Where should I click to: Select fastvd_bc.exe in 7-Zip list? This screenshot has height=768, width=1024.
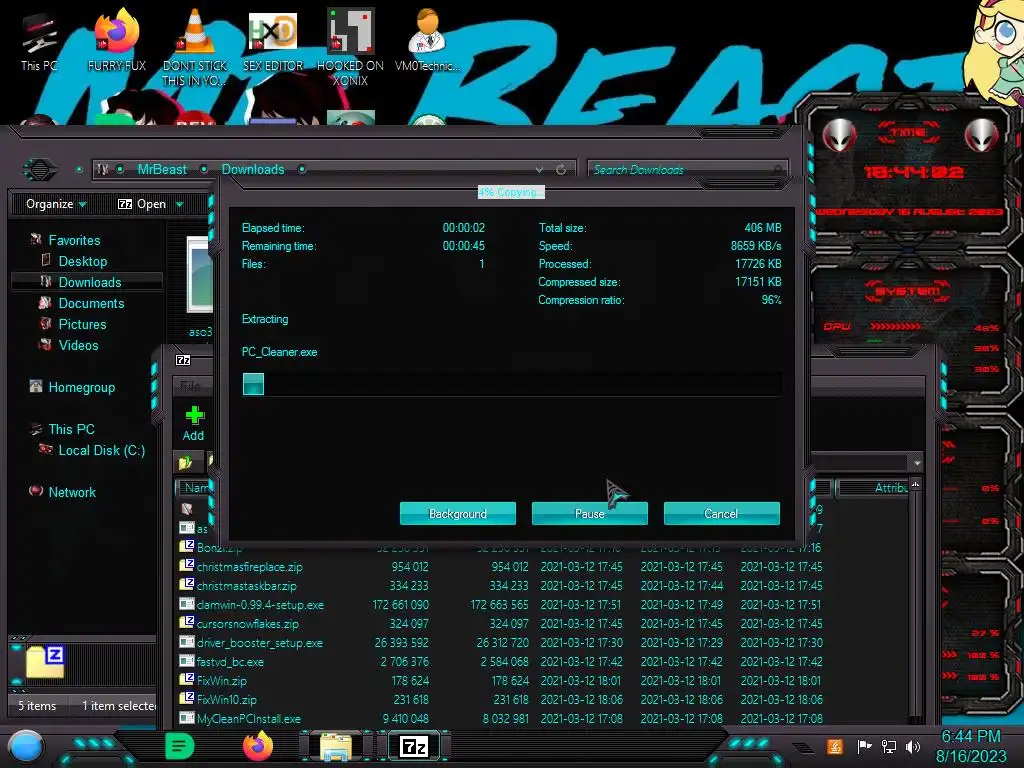230,662
